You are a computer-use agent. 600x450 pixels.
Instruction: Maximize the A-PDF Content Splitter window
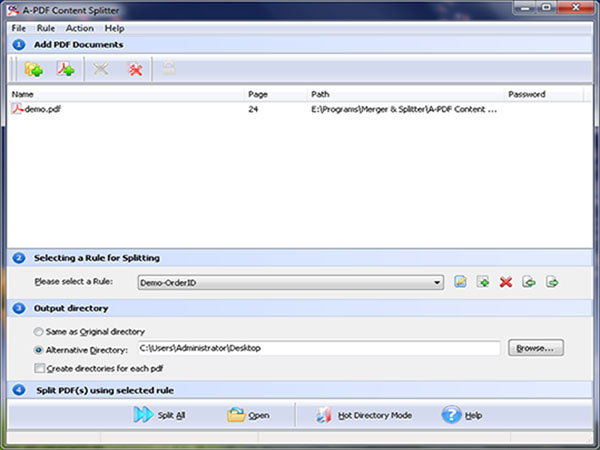[547, 8]
